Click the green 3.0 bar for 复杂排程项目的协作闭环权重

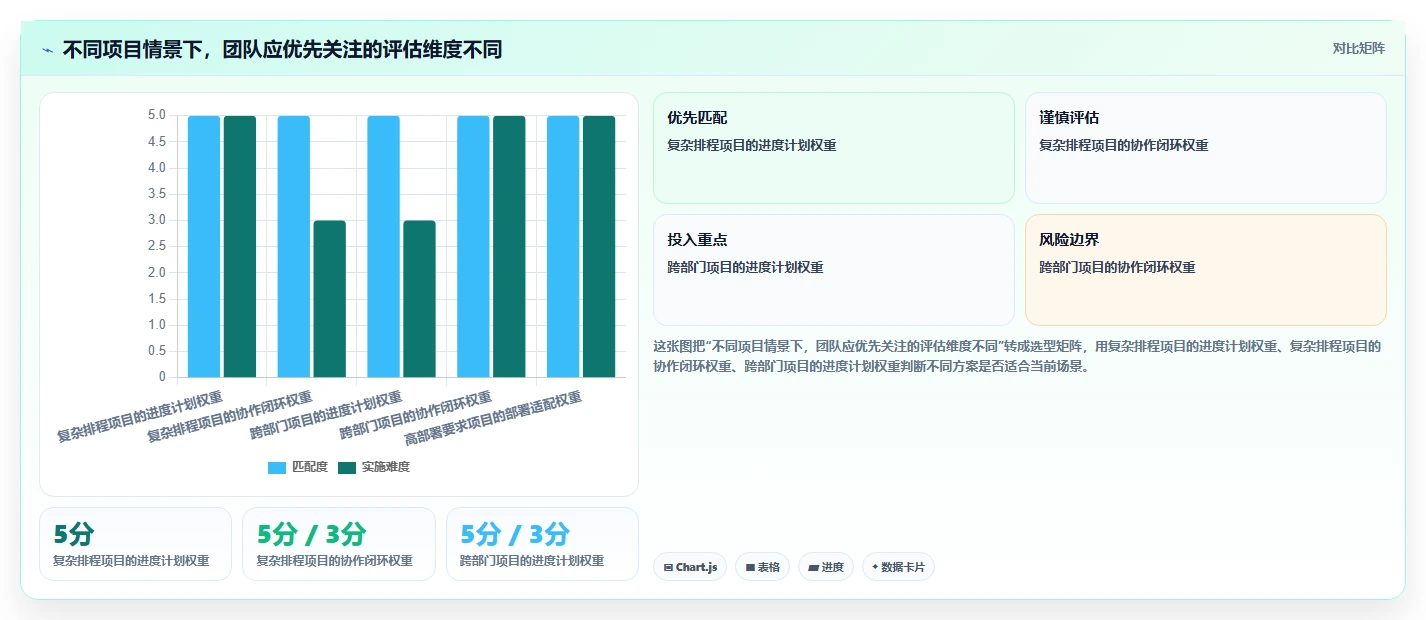pos(330,299)
